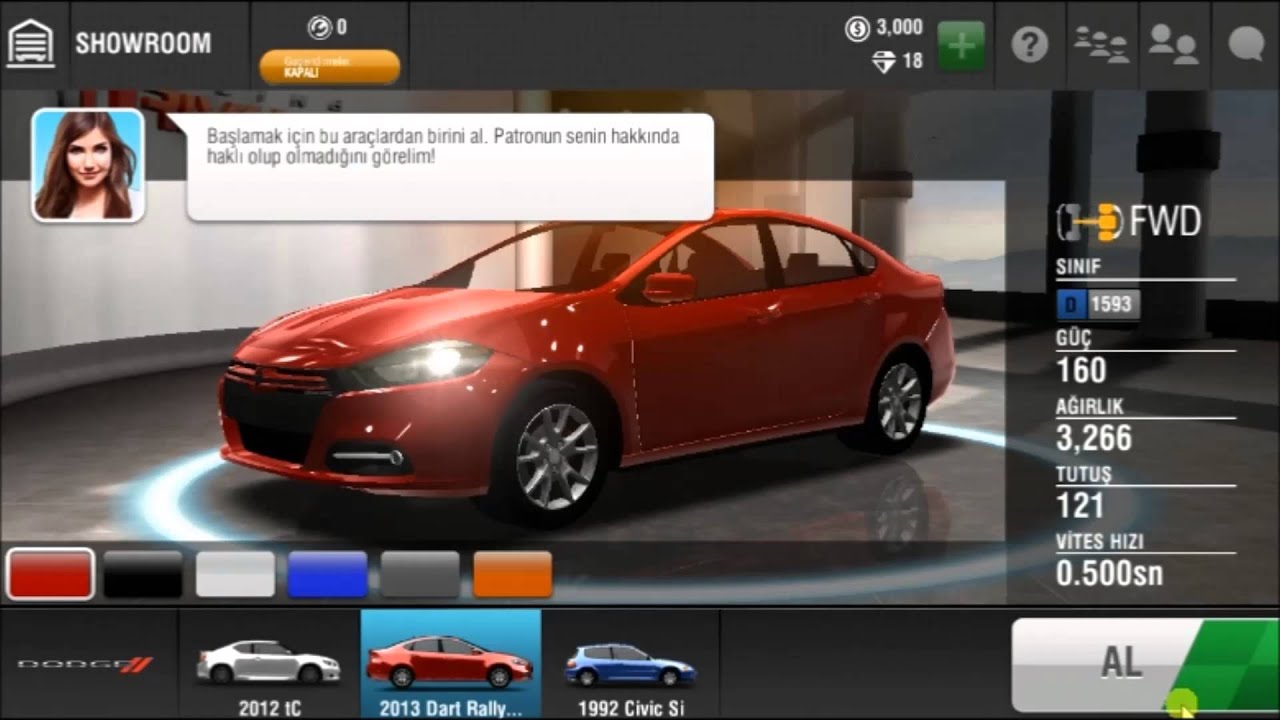Click the advisor dialog speech bubble
1280x720 pixels.
pos(450,166)
